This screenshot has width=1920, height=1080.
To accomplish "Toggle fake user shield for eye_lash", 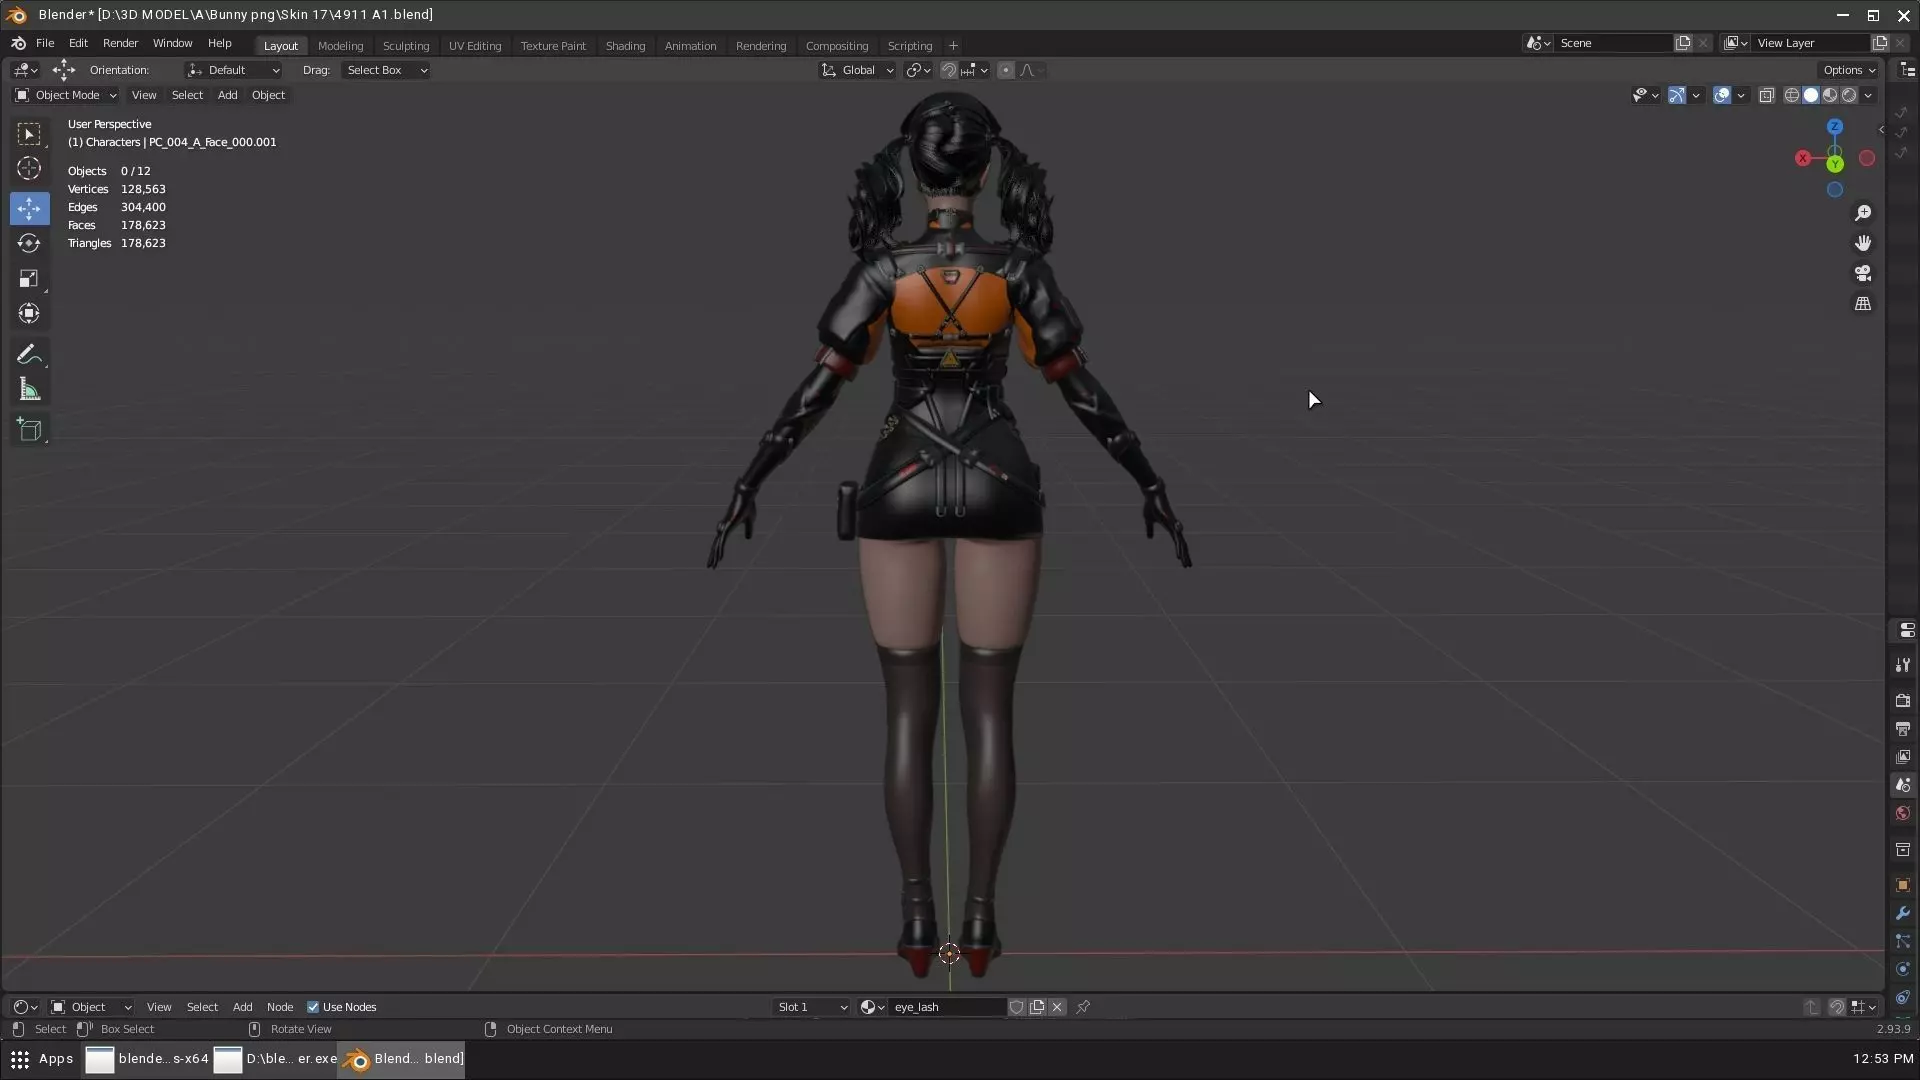I will pyautogui.click(x=1016, y=1007).
